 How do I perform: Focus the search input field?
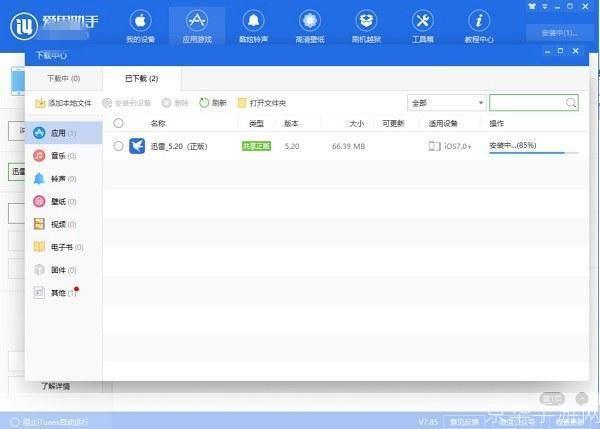click(x=527, y=103)
